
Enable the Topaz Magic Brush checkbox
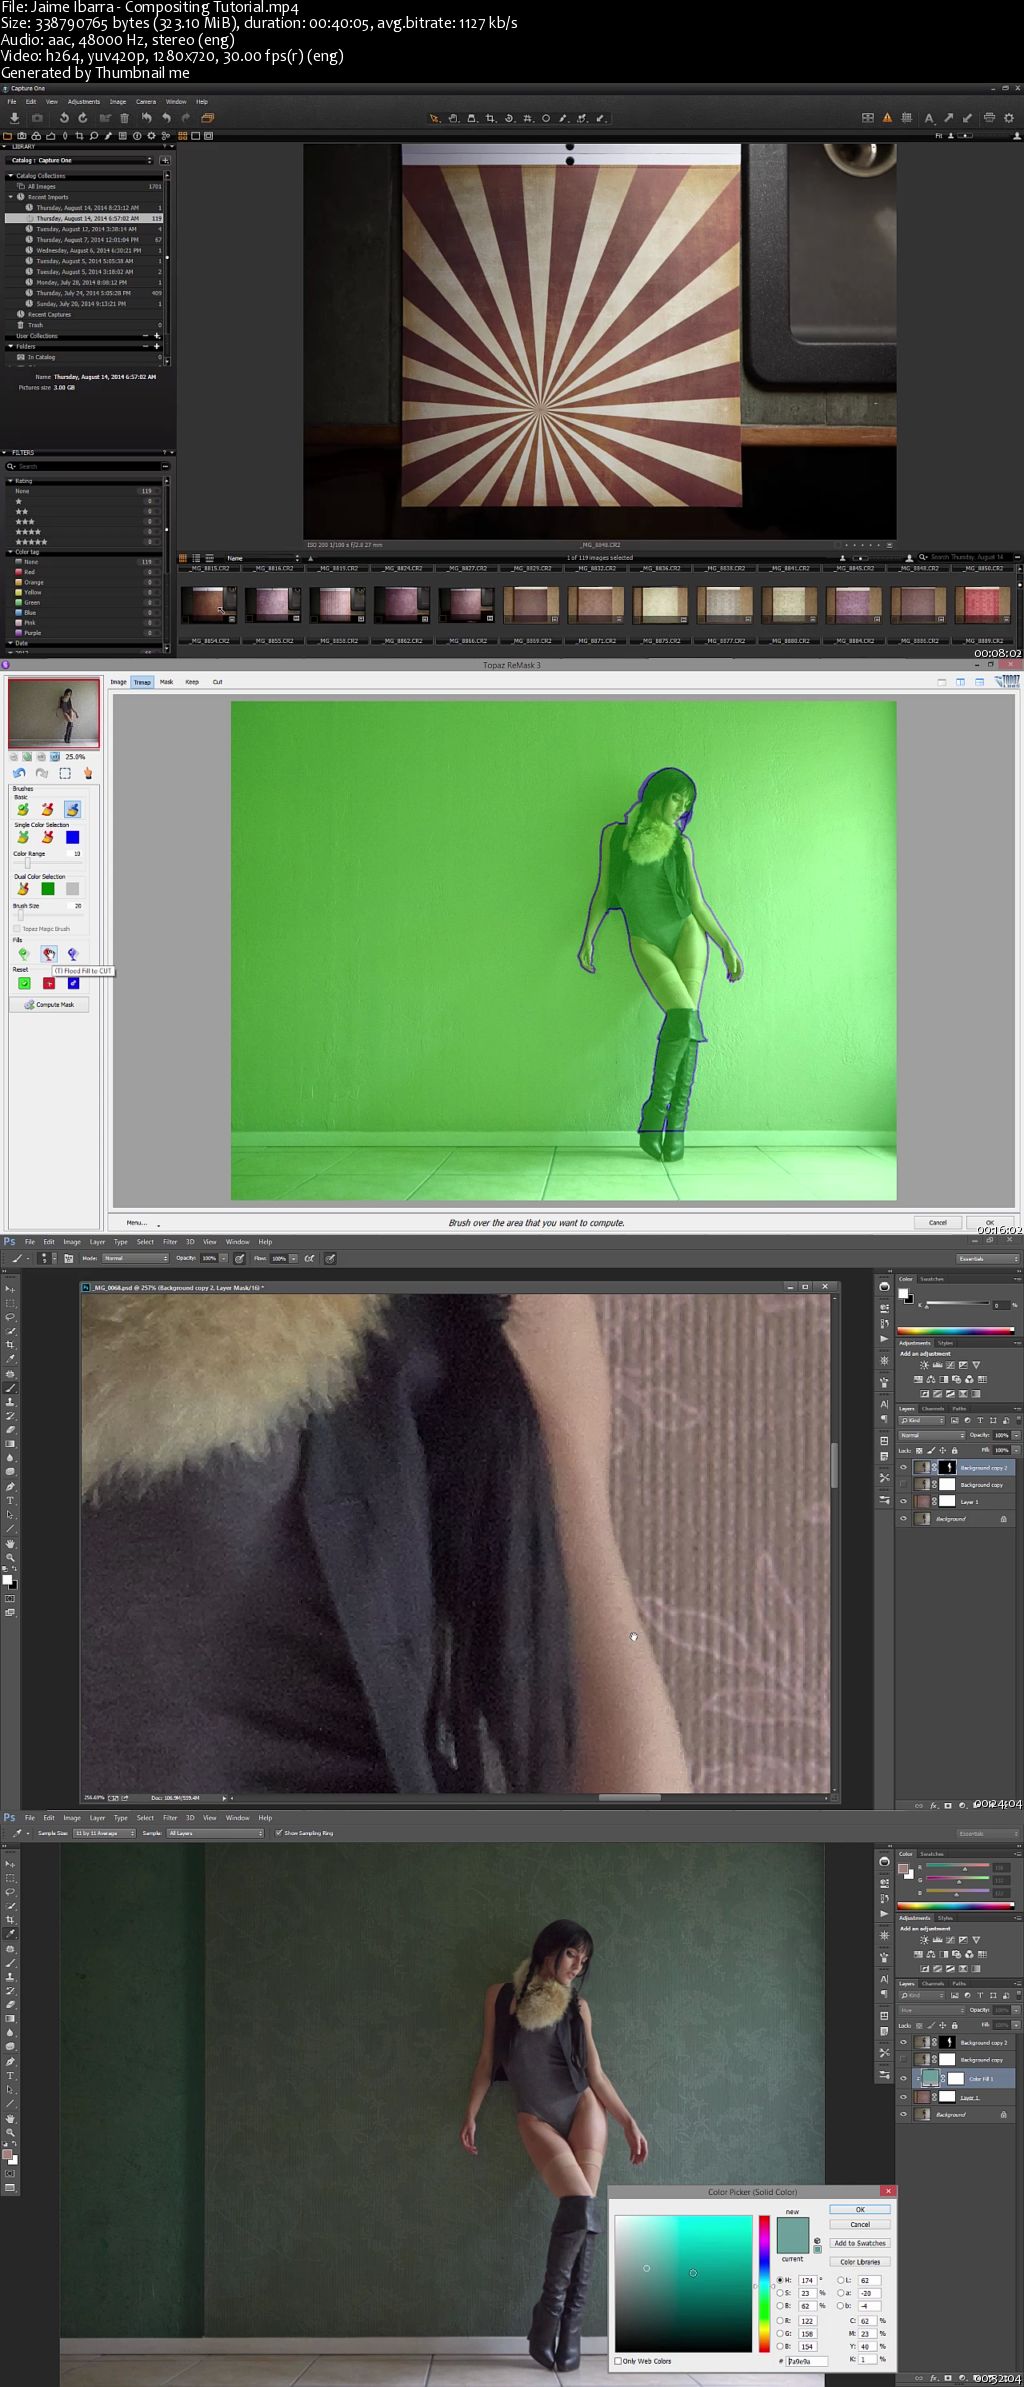[17, 929]
